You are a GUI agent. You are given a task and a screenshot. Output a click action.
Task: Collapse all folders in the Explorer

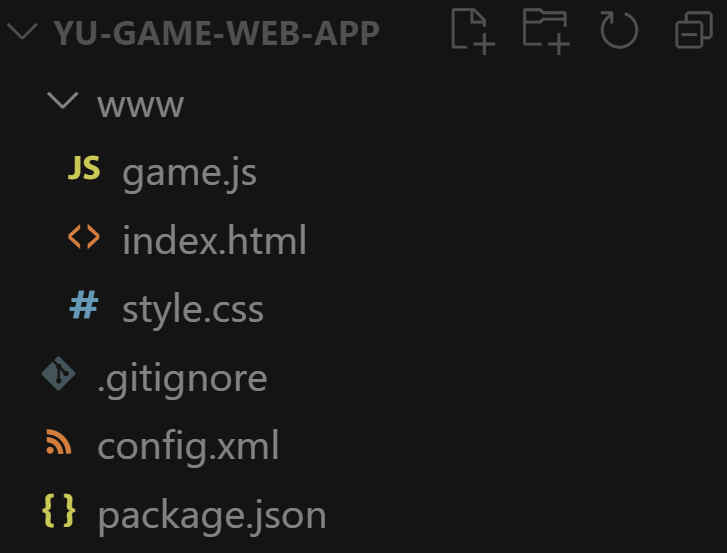click(x=694, y=31)
